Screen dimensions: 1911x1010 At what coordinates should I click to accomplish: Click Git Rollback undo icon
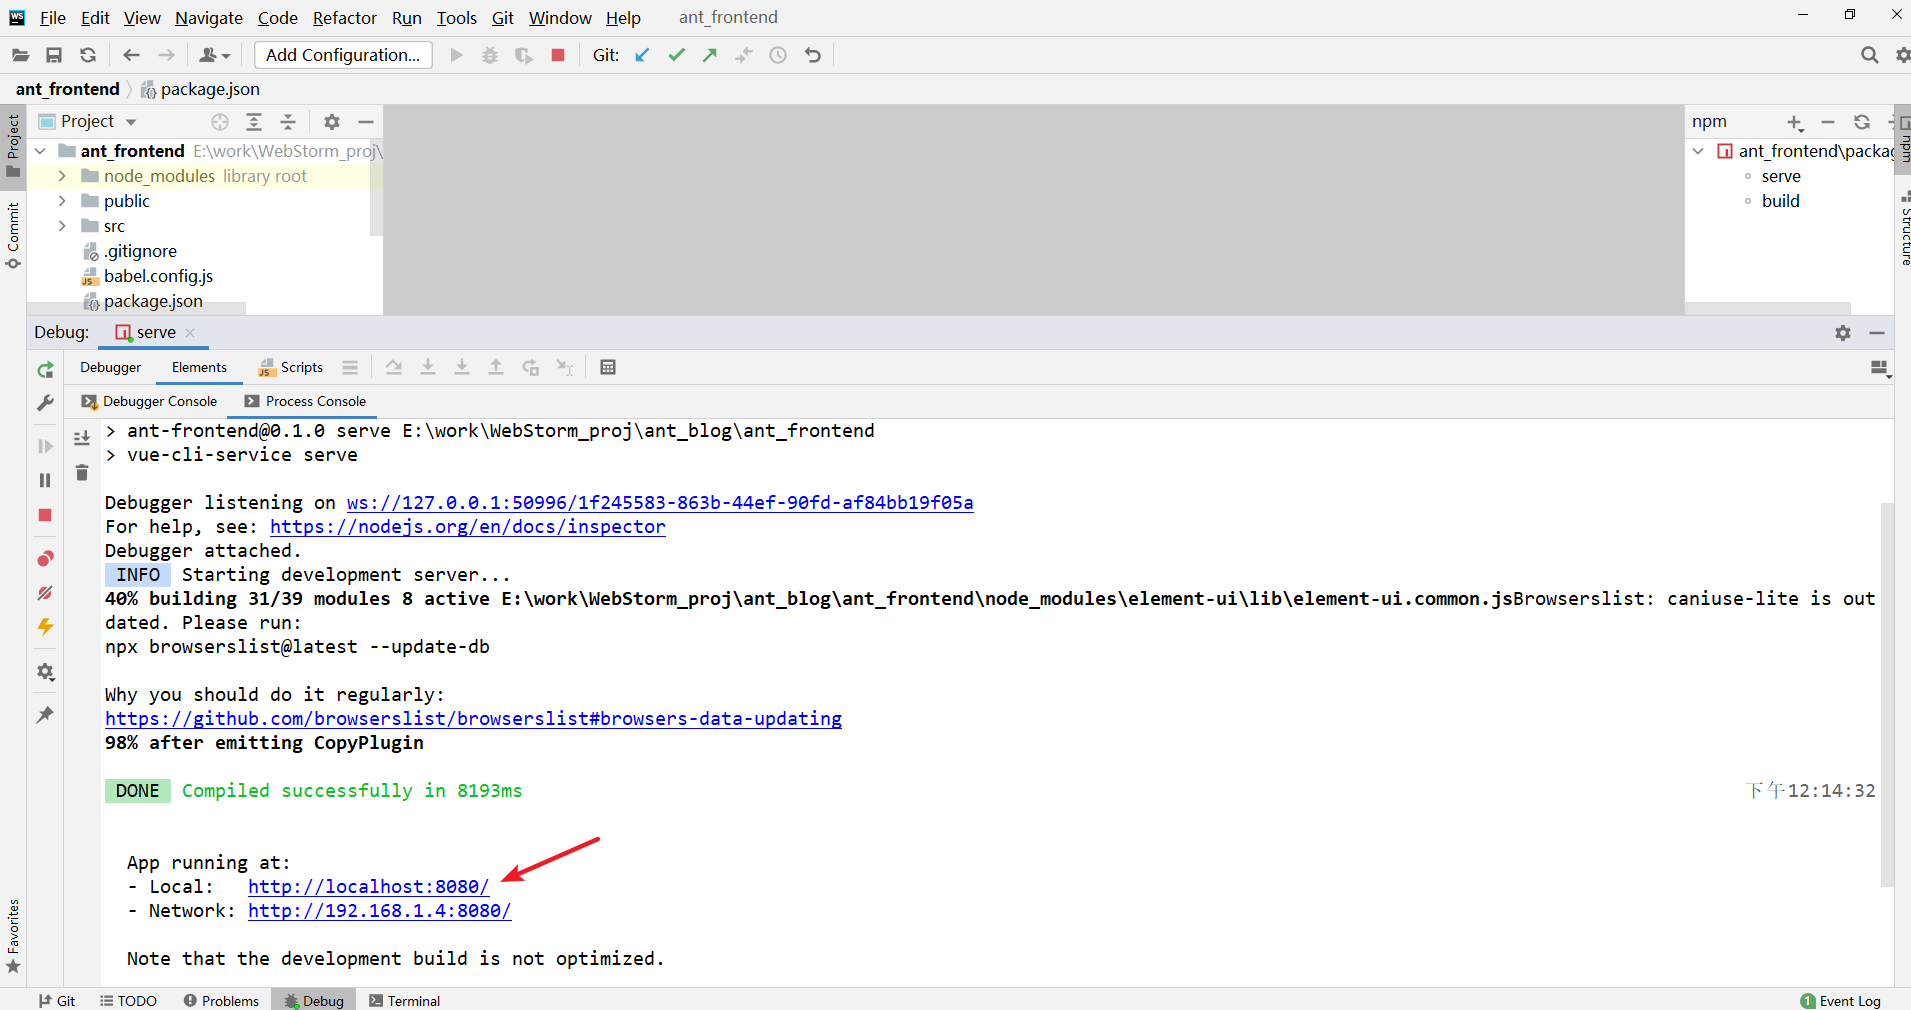[x=813, y=55]
